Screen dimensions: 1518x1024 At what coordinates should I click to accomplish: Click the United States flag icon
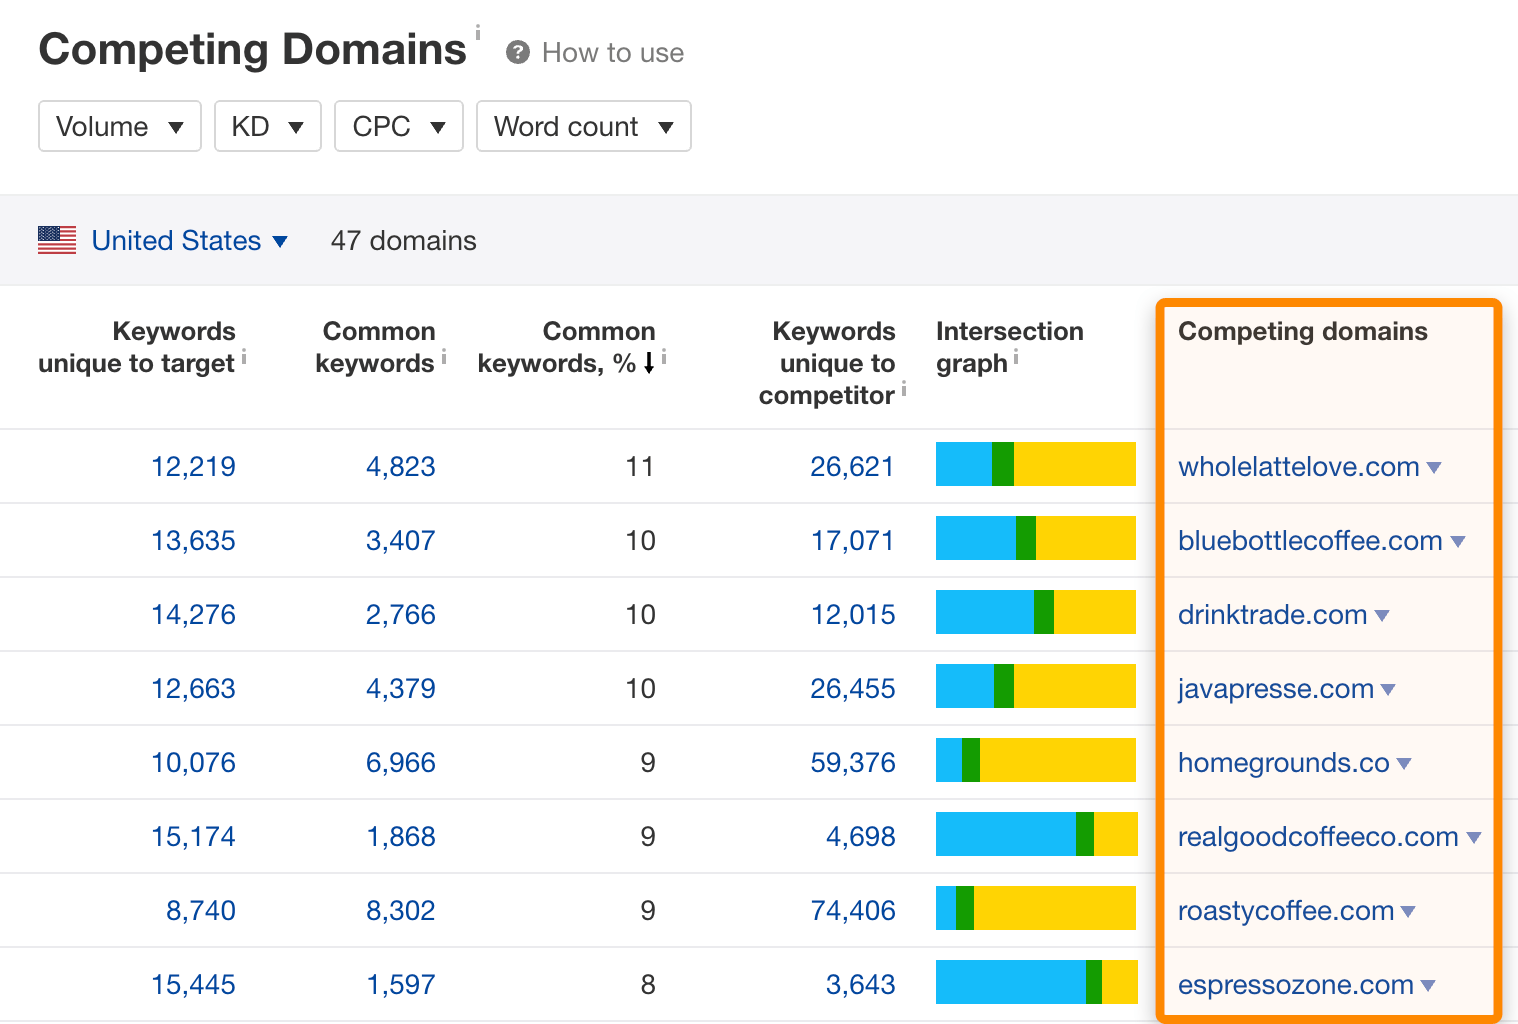[57, 240]
